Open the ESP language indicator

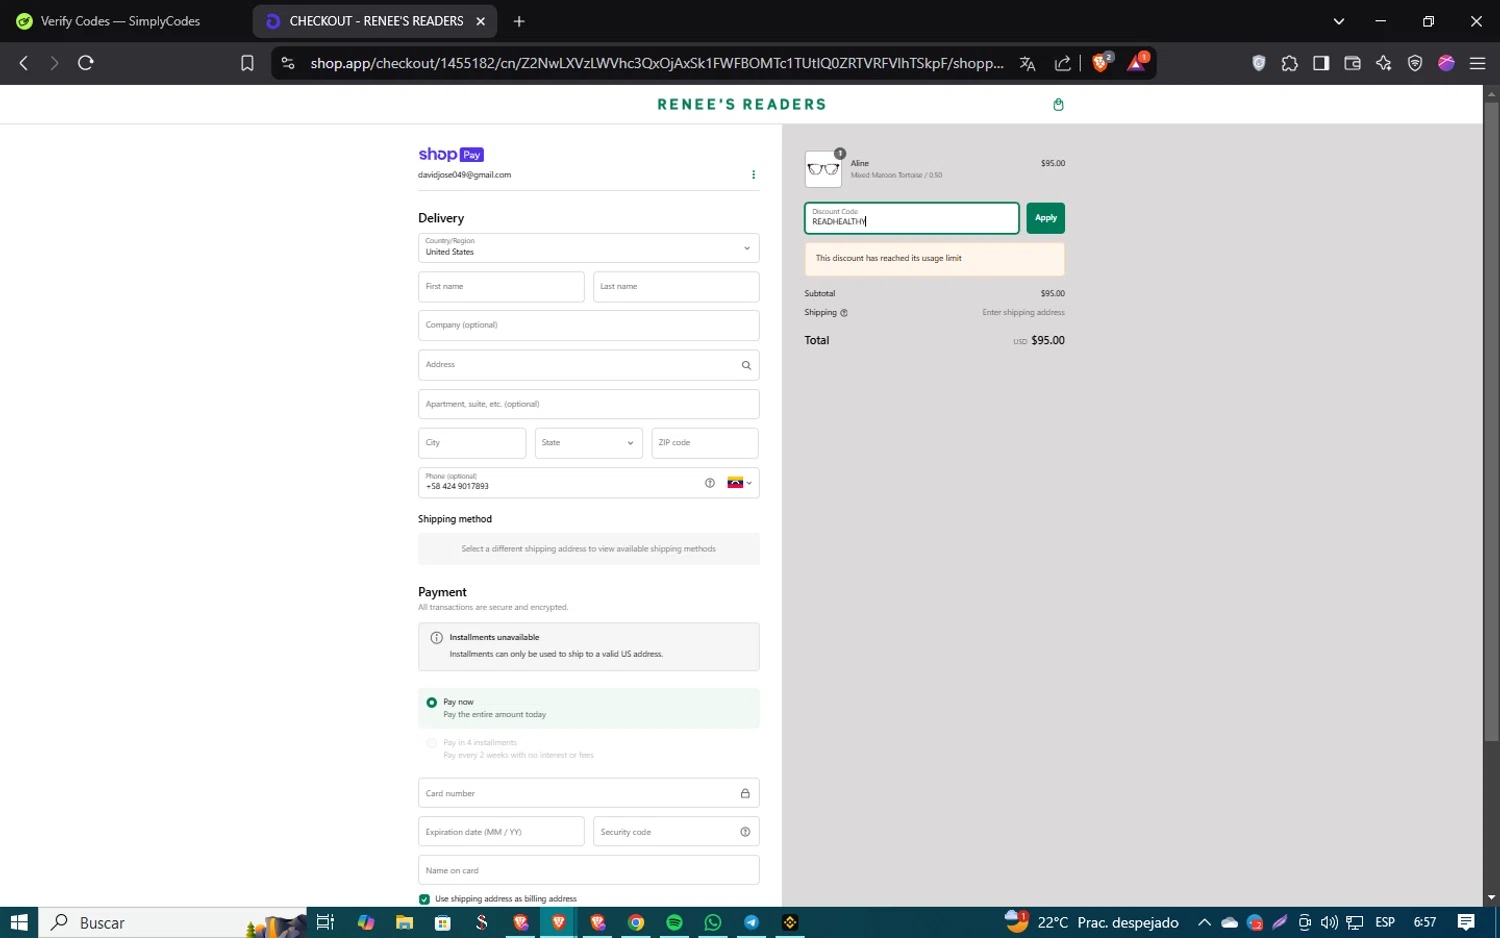pos(1385,922)
